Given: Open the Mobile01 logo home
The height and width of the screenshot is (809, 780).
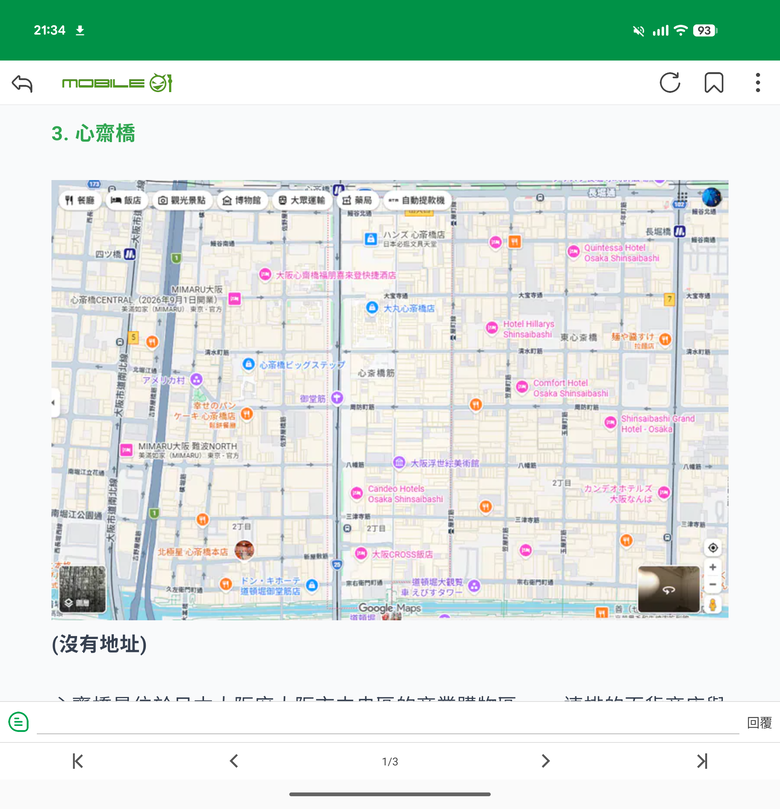Looking at the screenshot, I should [117, 83].
